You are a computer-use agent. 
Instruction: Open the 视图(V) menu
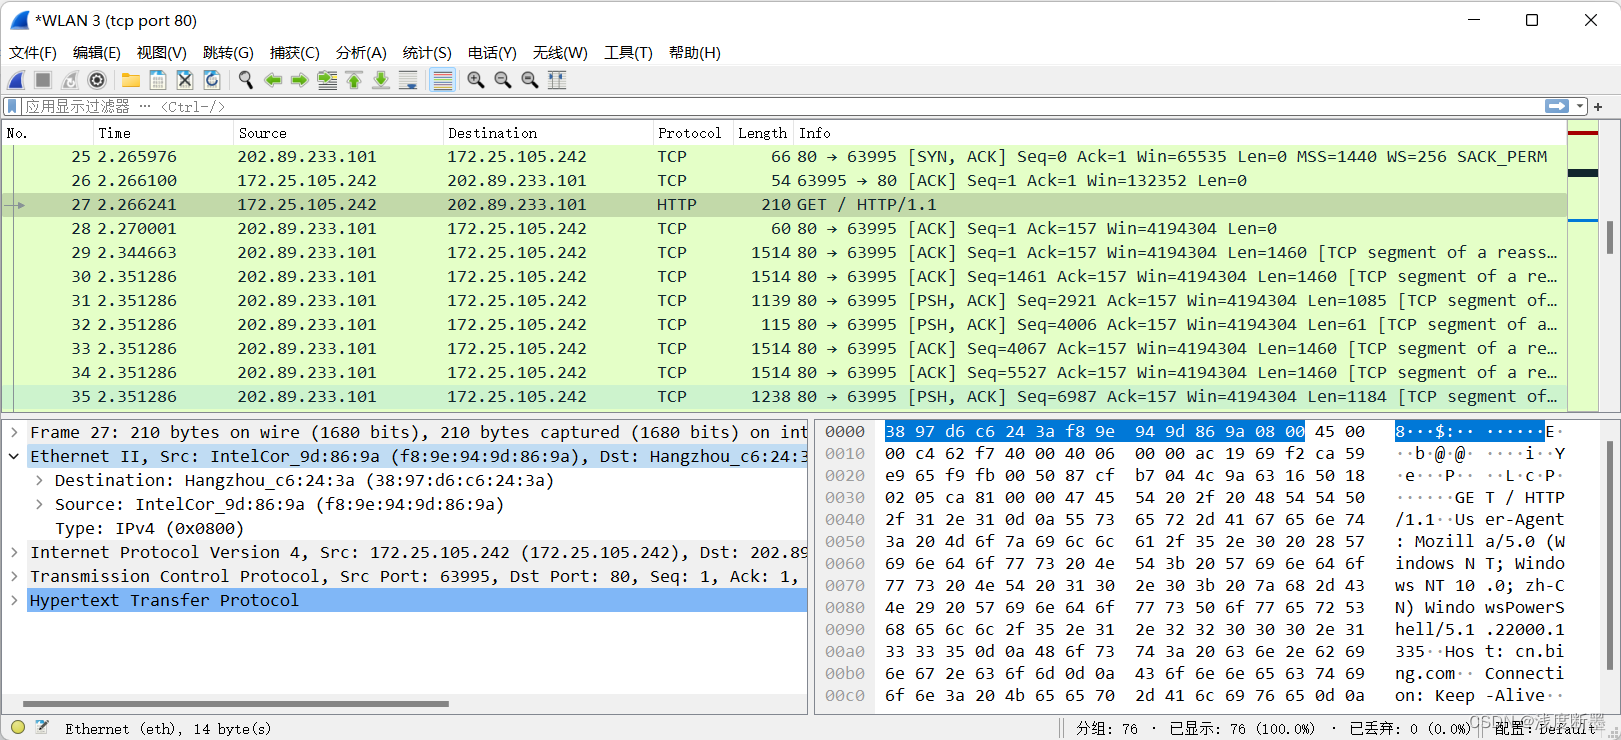[x=162, y=52]
